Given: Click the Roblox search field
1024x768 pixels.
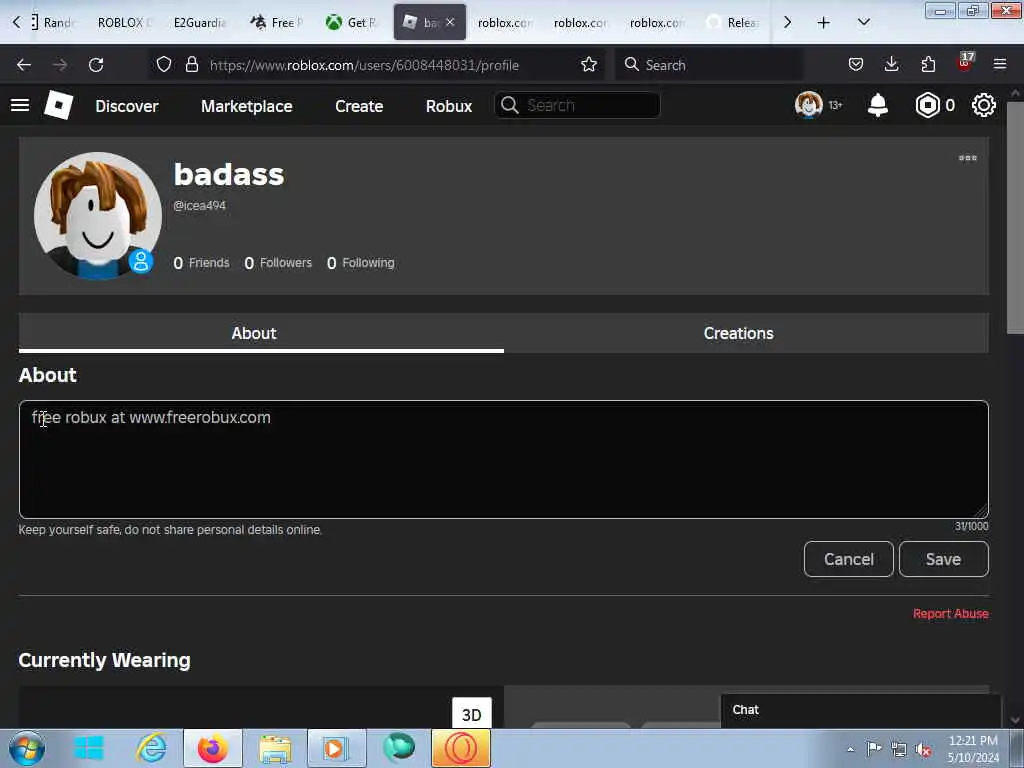Looking at the screenshot, I should [577, 105].
